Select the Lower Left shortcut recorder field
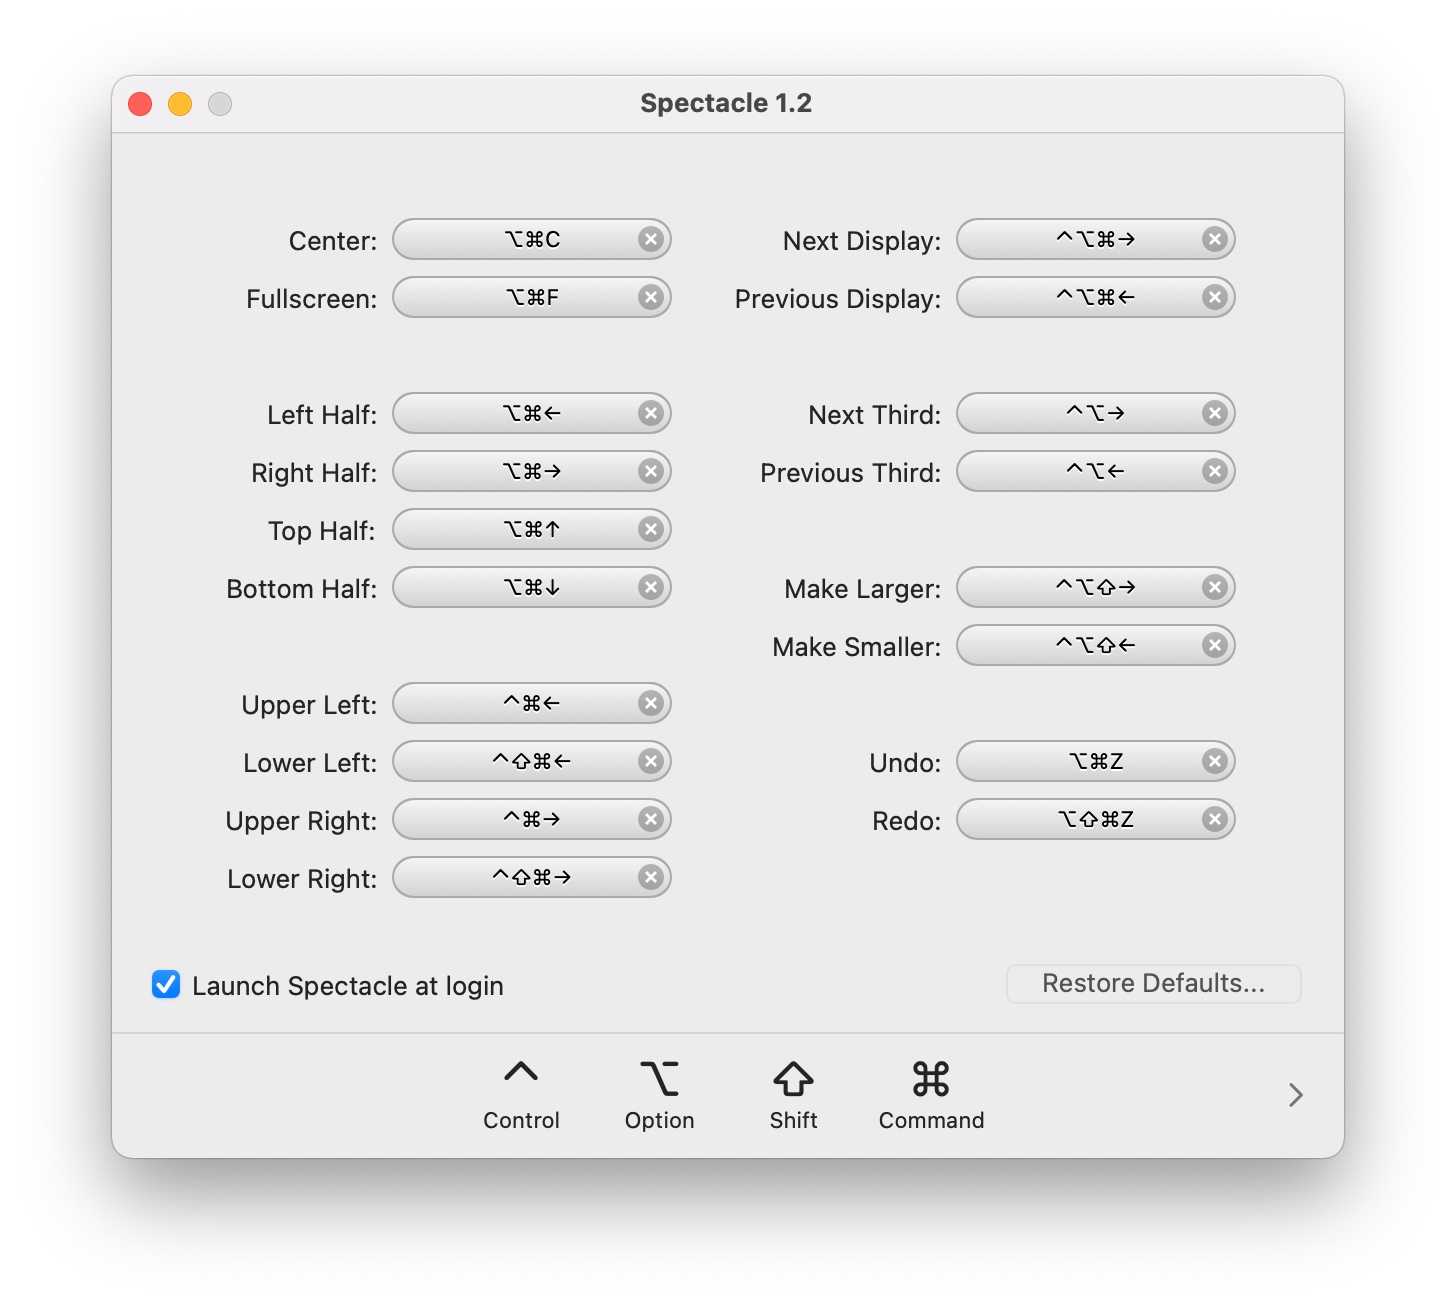Screen dimensions: 1456x1306 click(531, 761)
